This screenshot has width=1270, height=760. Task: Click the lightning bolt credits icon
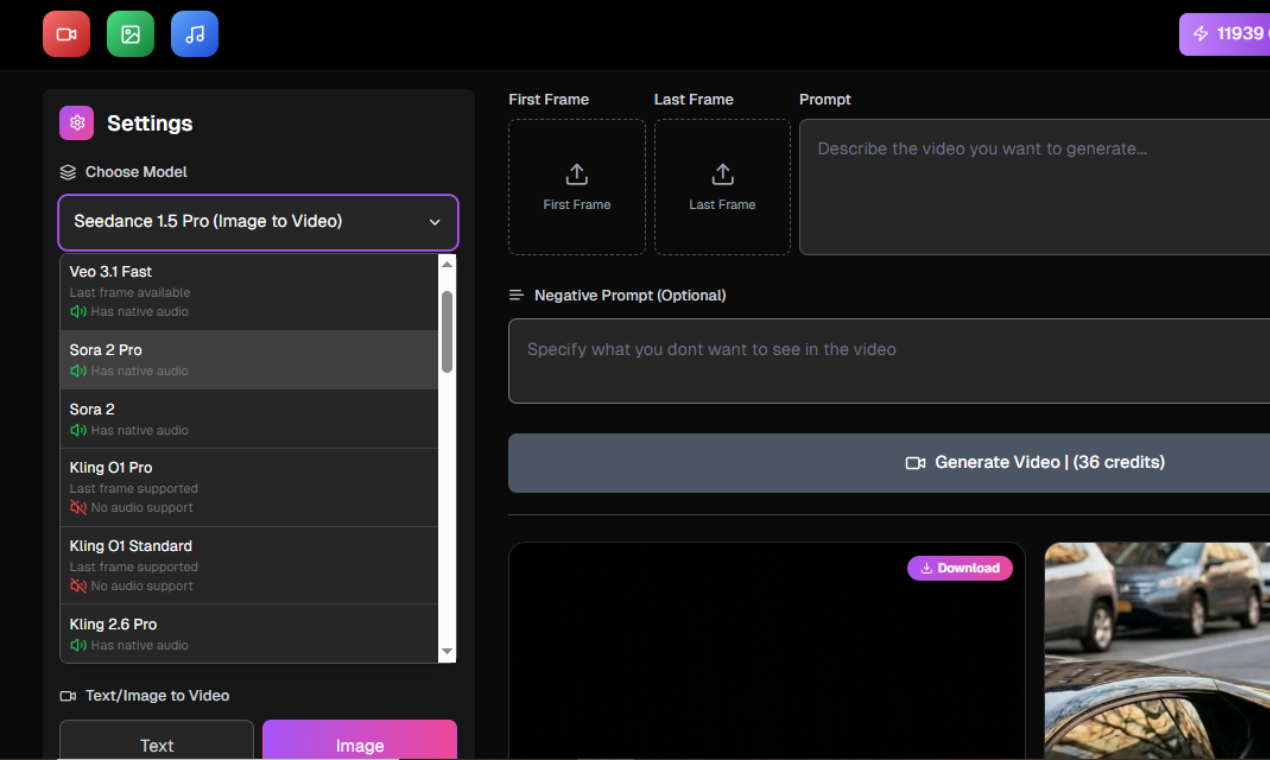tap(1201, 33)
